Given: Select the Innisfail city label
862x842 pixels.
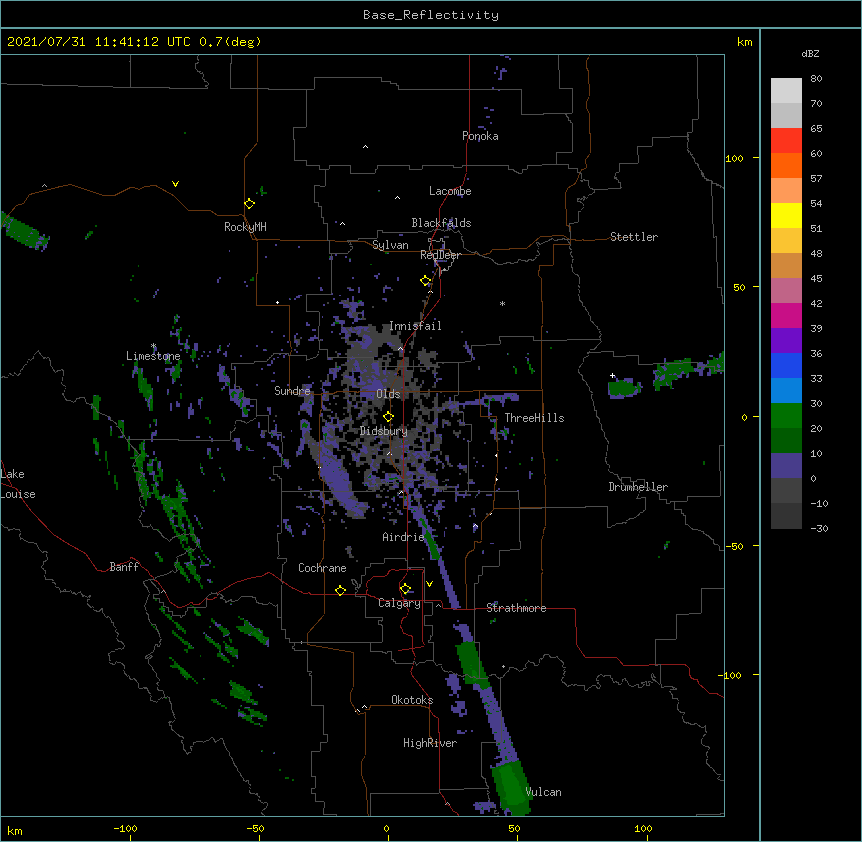Looking at the screenshot, I should 415,326.
